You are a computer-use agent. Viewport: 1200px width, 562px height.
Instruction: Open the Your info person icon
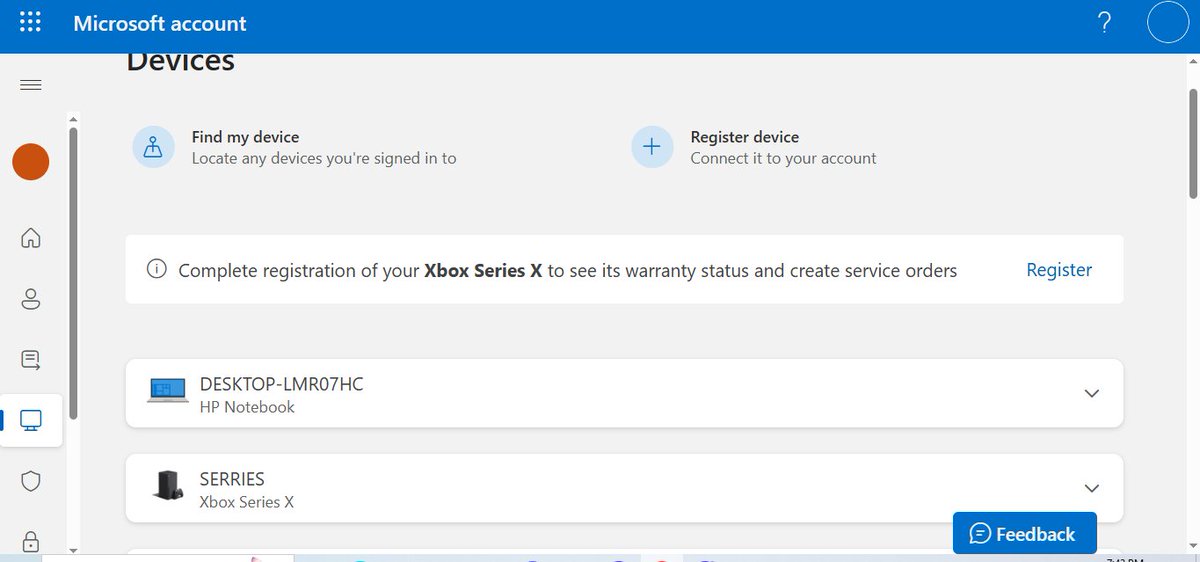click(31, 298)
